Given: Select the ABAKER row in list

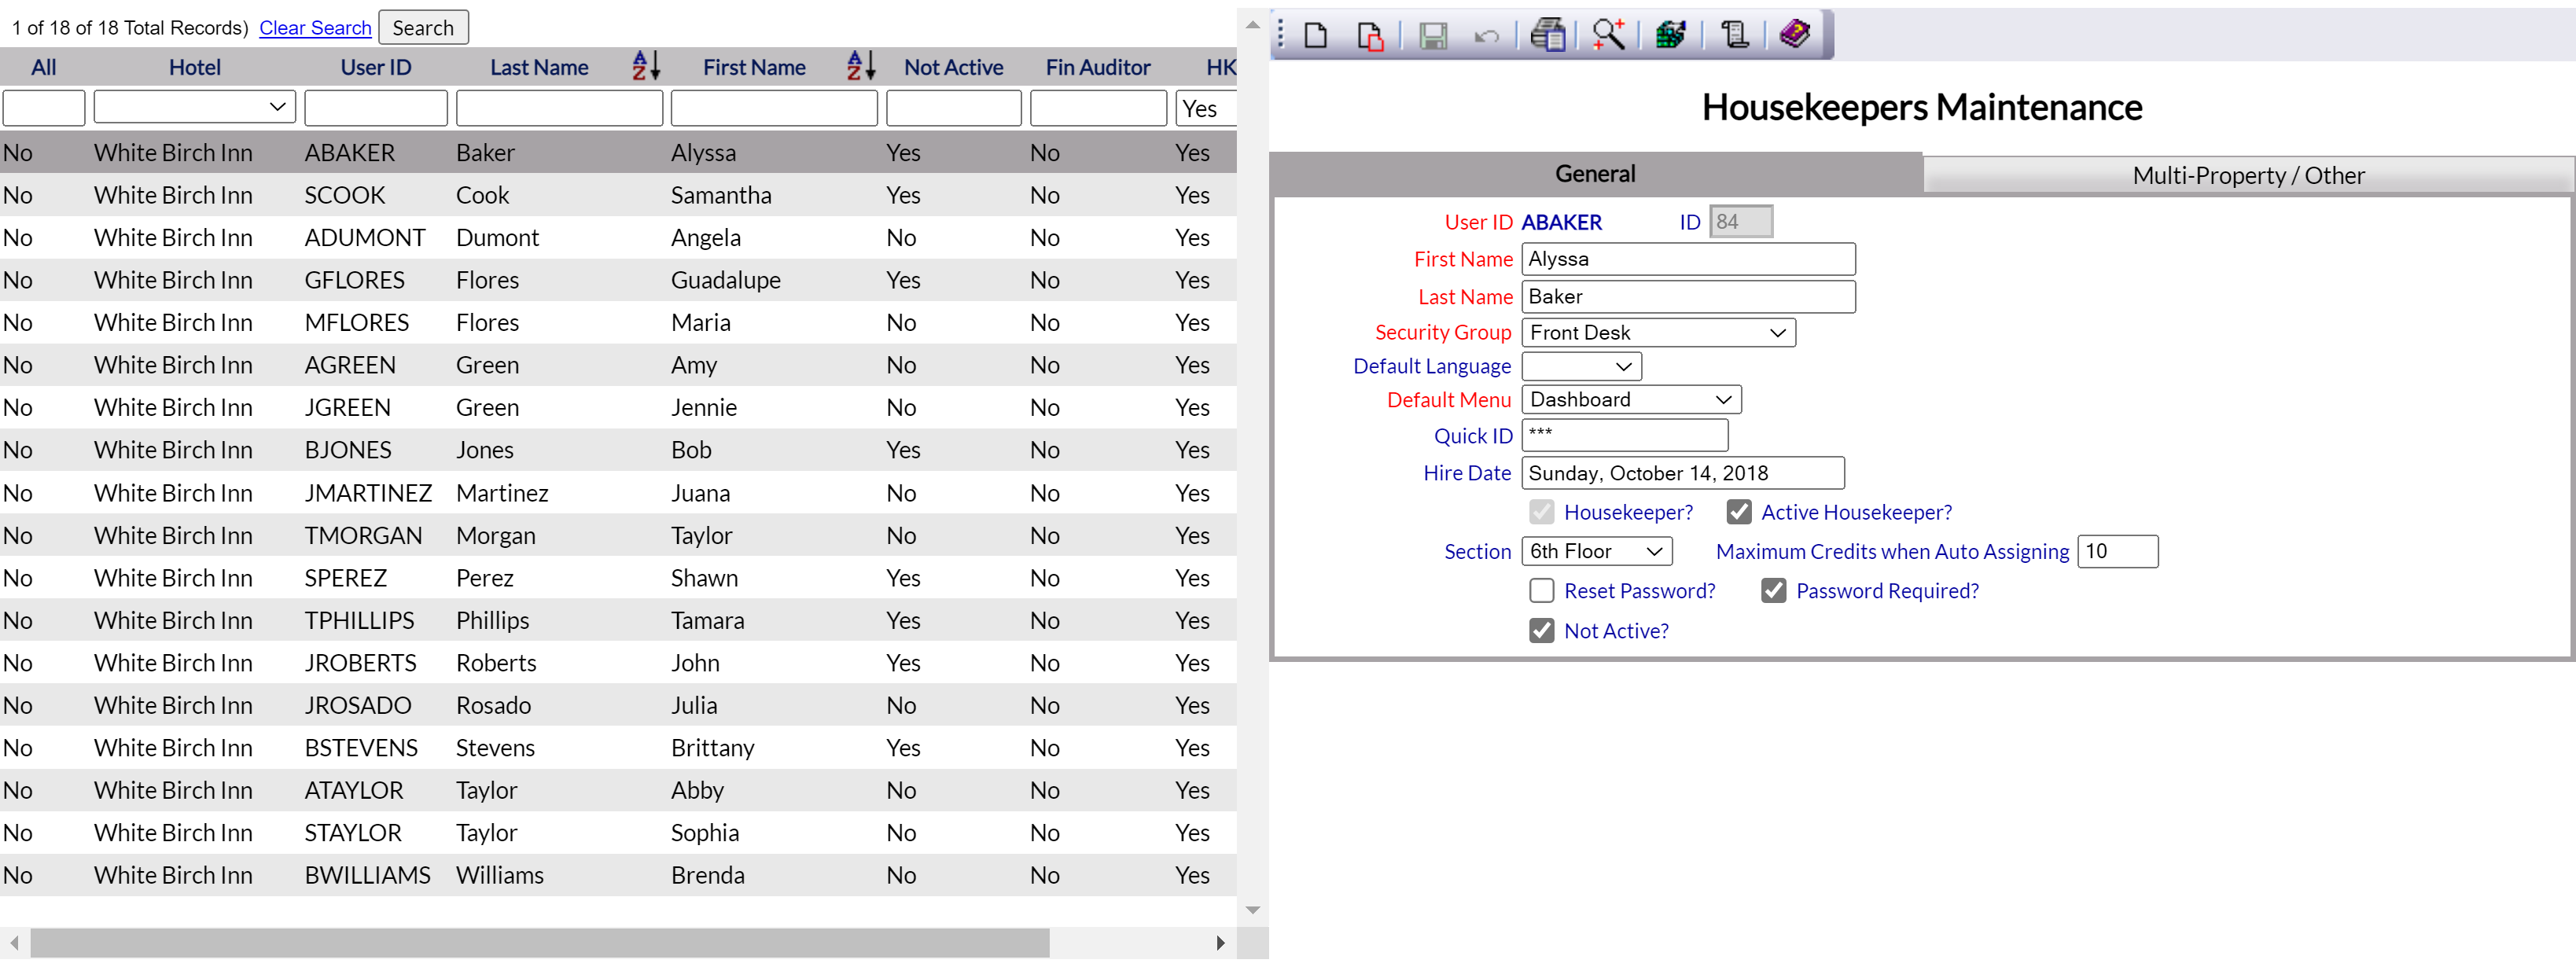Looking at the screenshot, I should point(618,153).
